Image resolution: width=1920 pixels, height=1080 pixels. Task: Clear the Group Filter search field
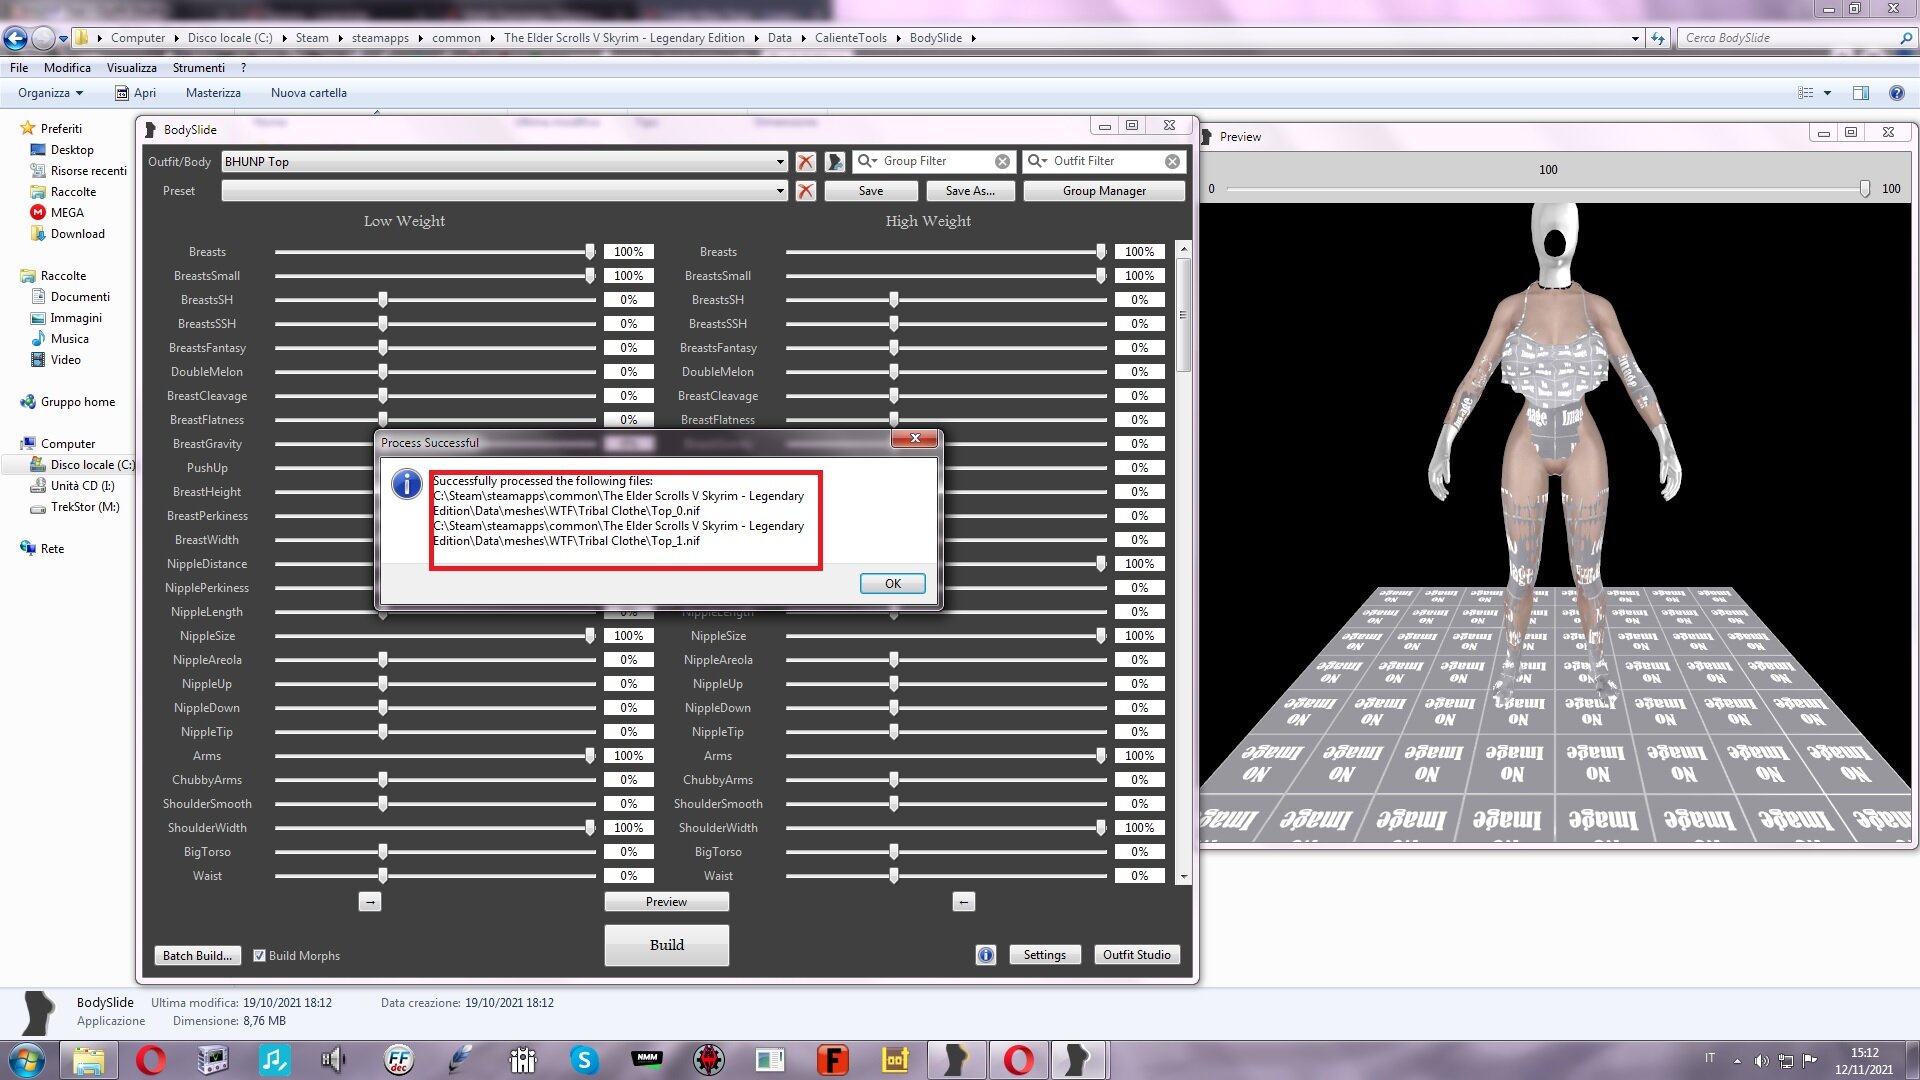(1002, 161)
